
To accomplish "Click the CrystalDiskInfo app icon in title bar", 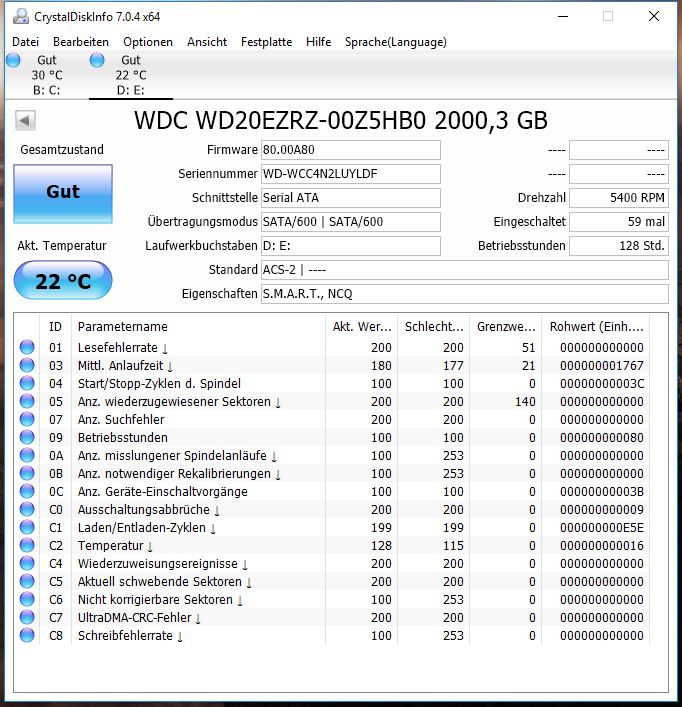I will (x=21, y=17).
